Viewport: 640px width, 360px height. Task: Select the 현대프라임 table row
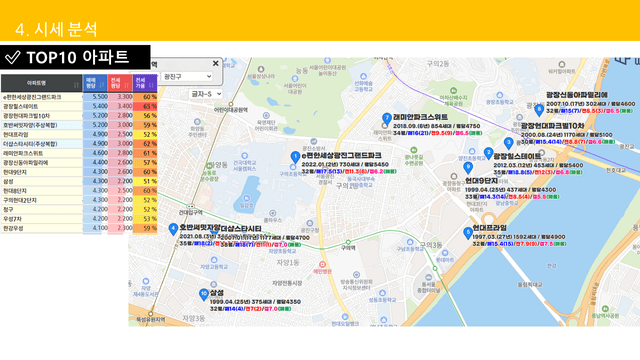tap(79, 134)
